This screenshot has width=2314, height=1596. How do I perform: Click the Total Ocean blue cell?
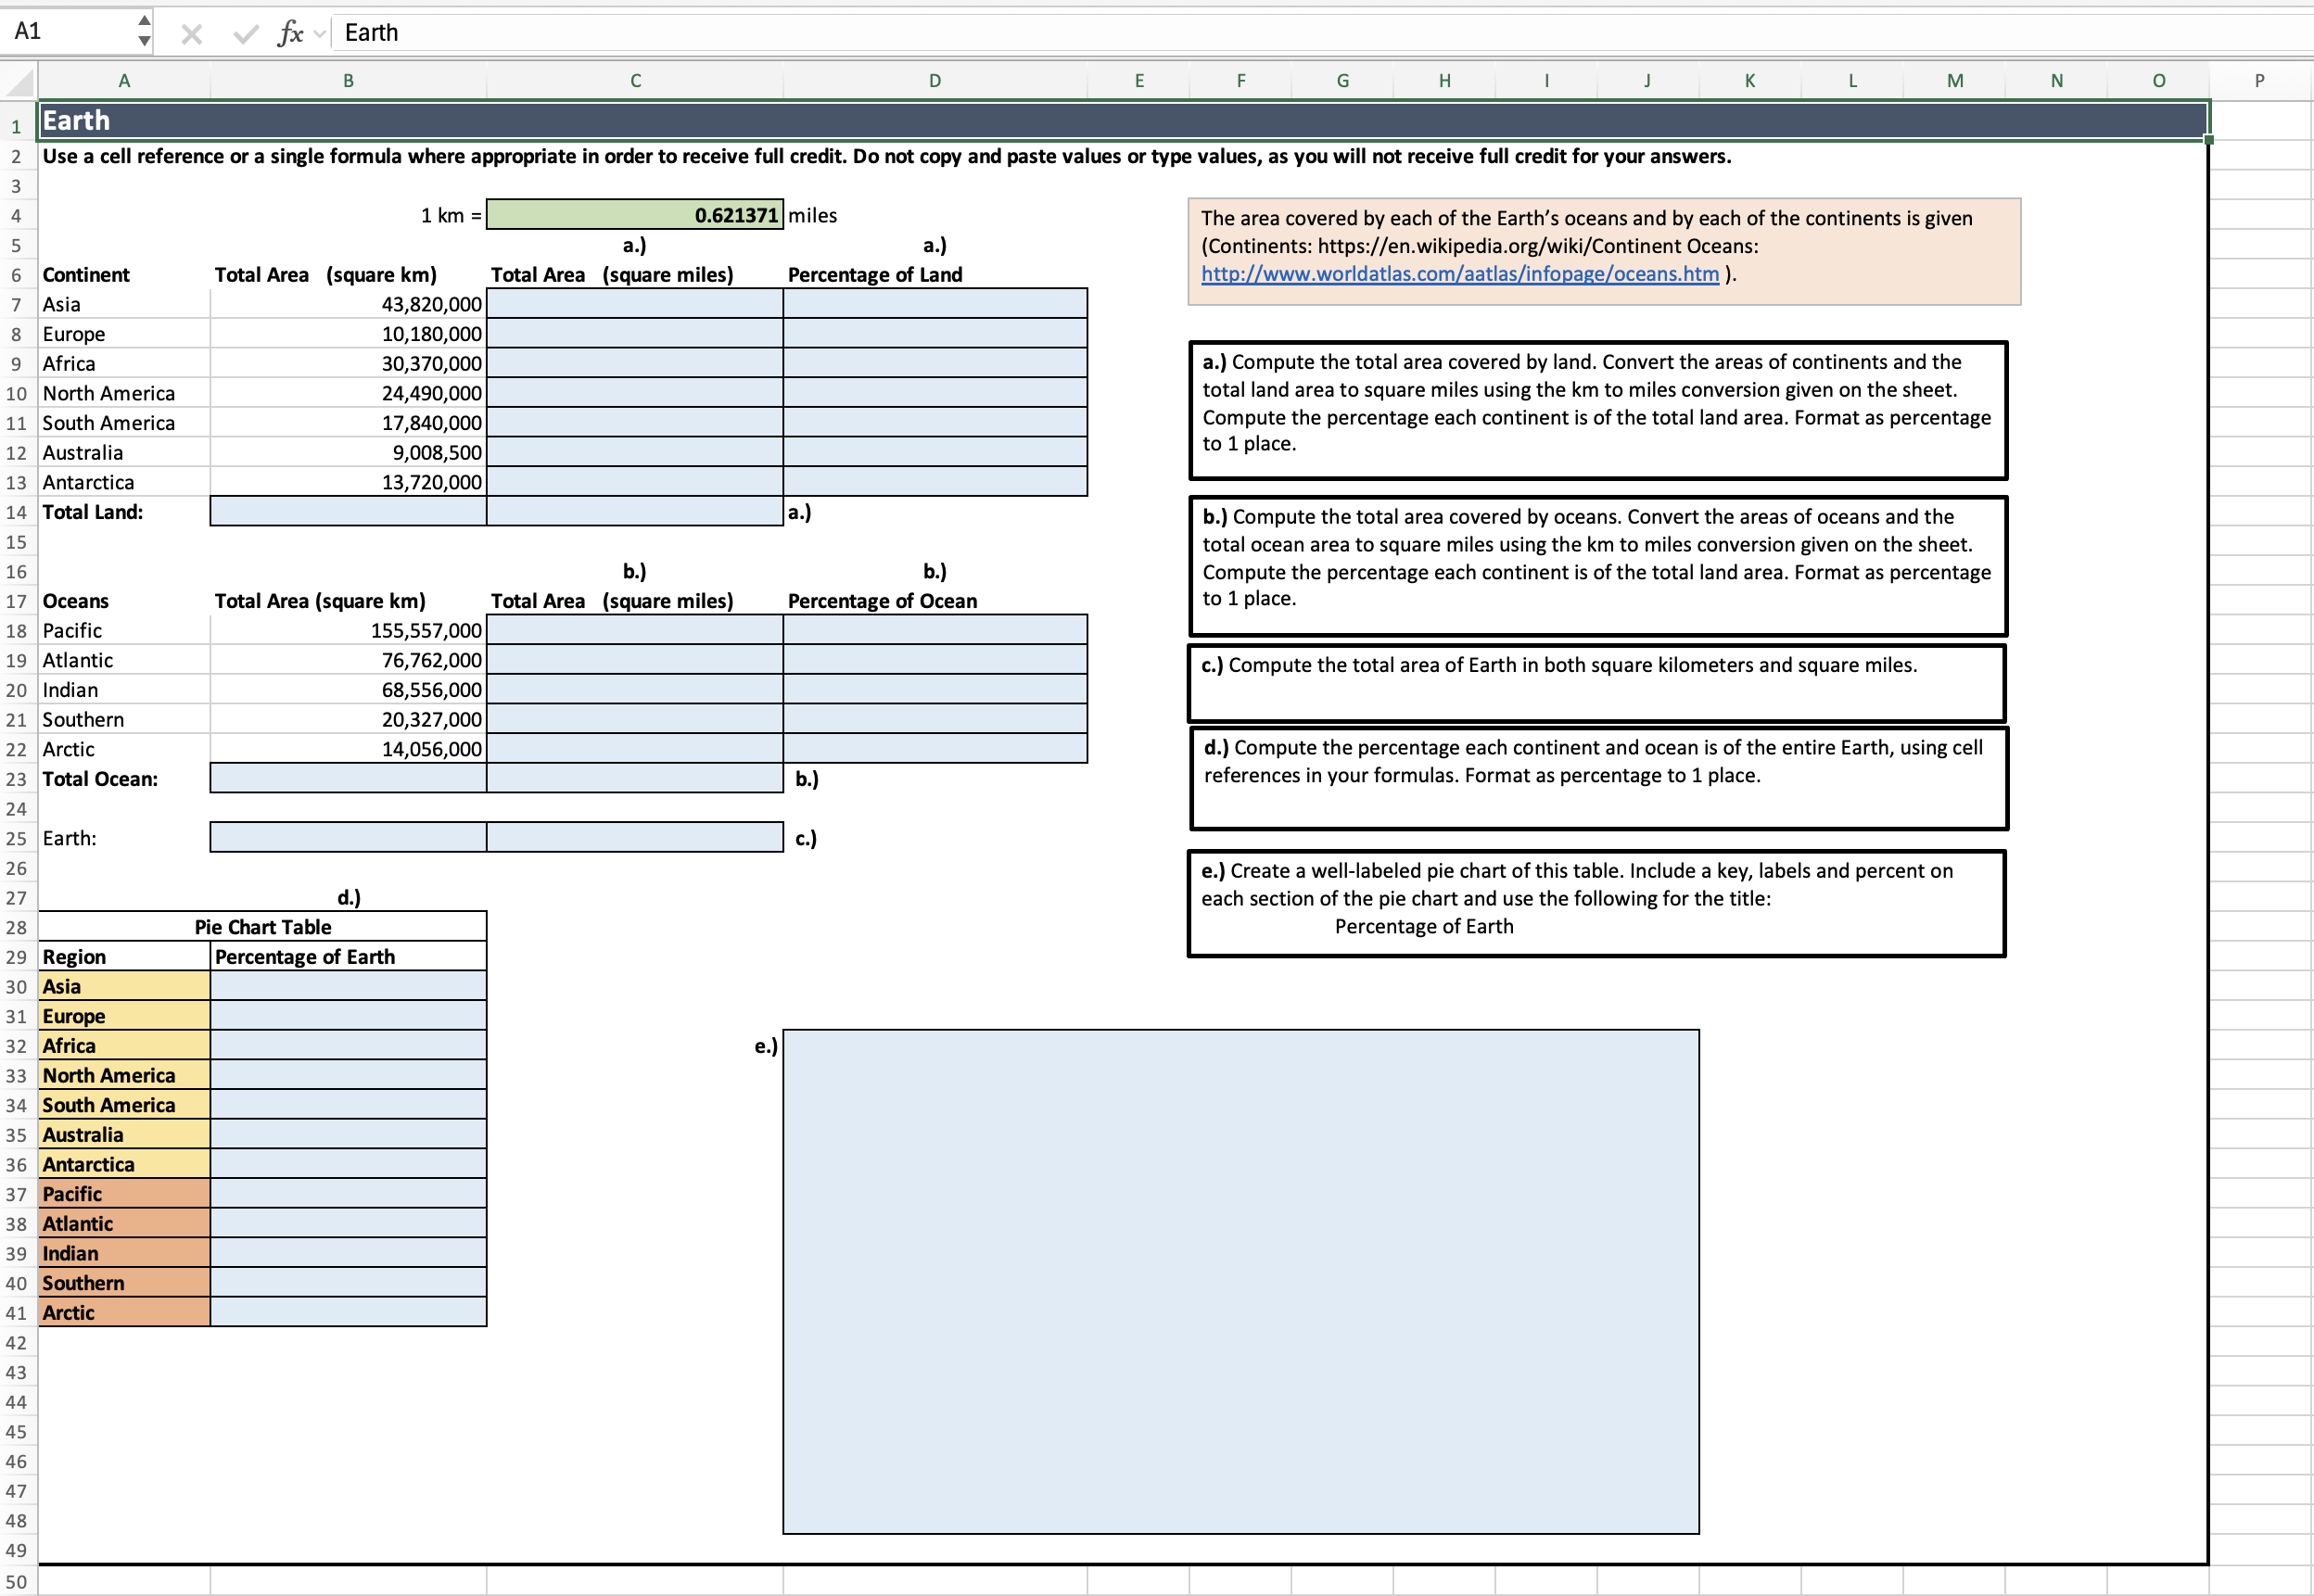tap(347, 779)
